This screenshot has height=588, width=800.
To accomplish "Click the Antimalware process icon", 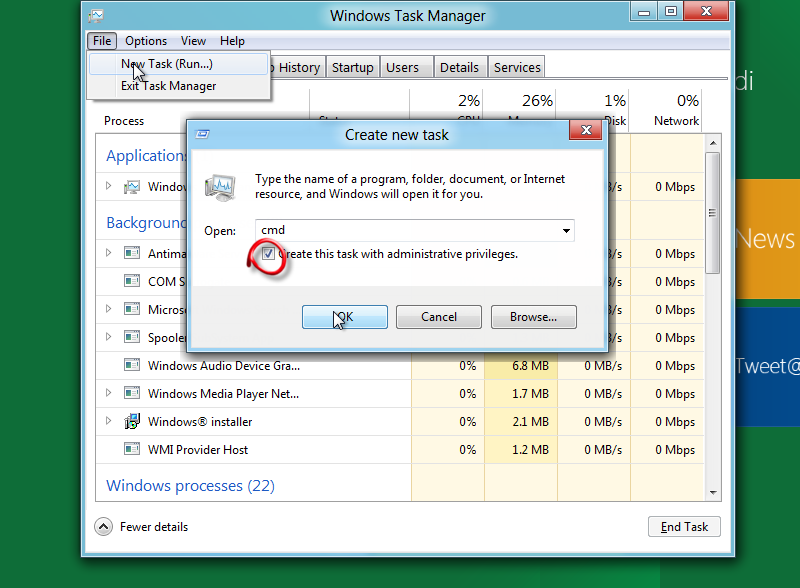I will (x=132, y=253).
